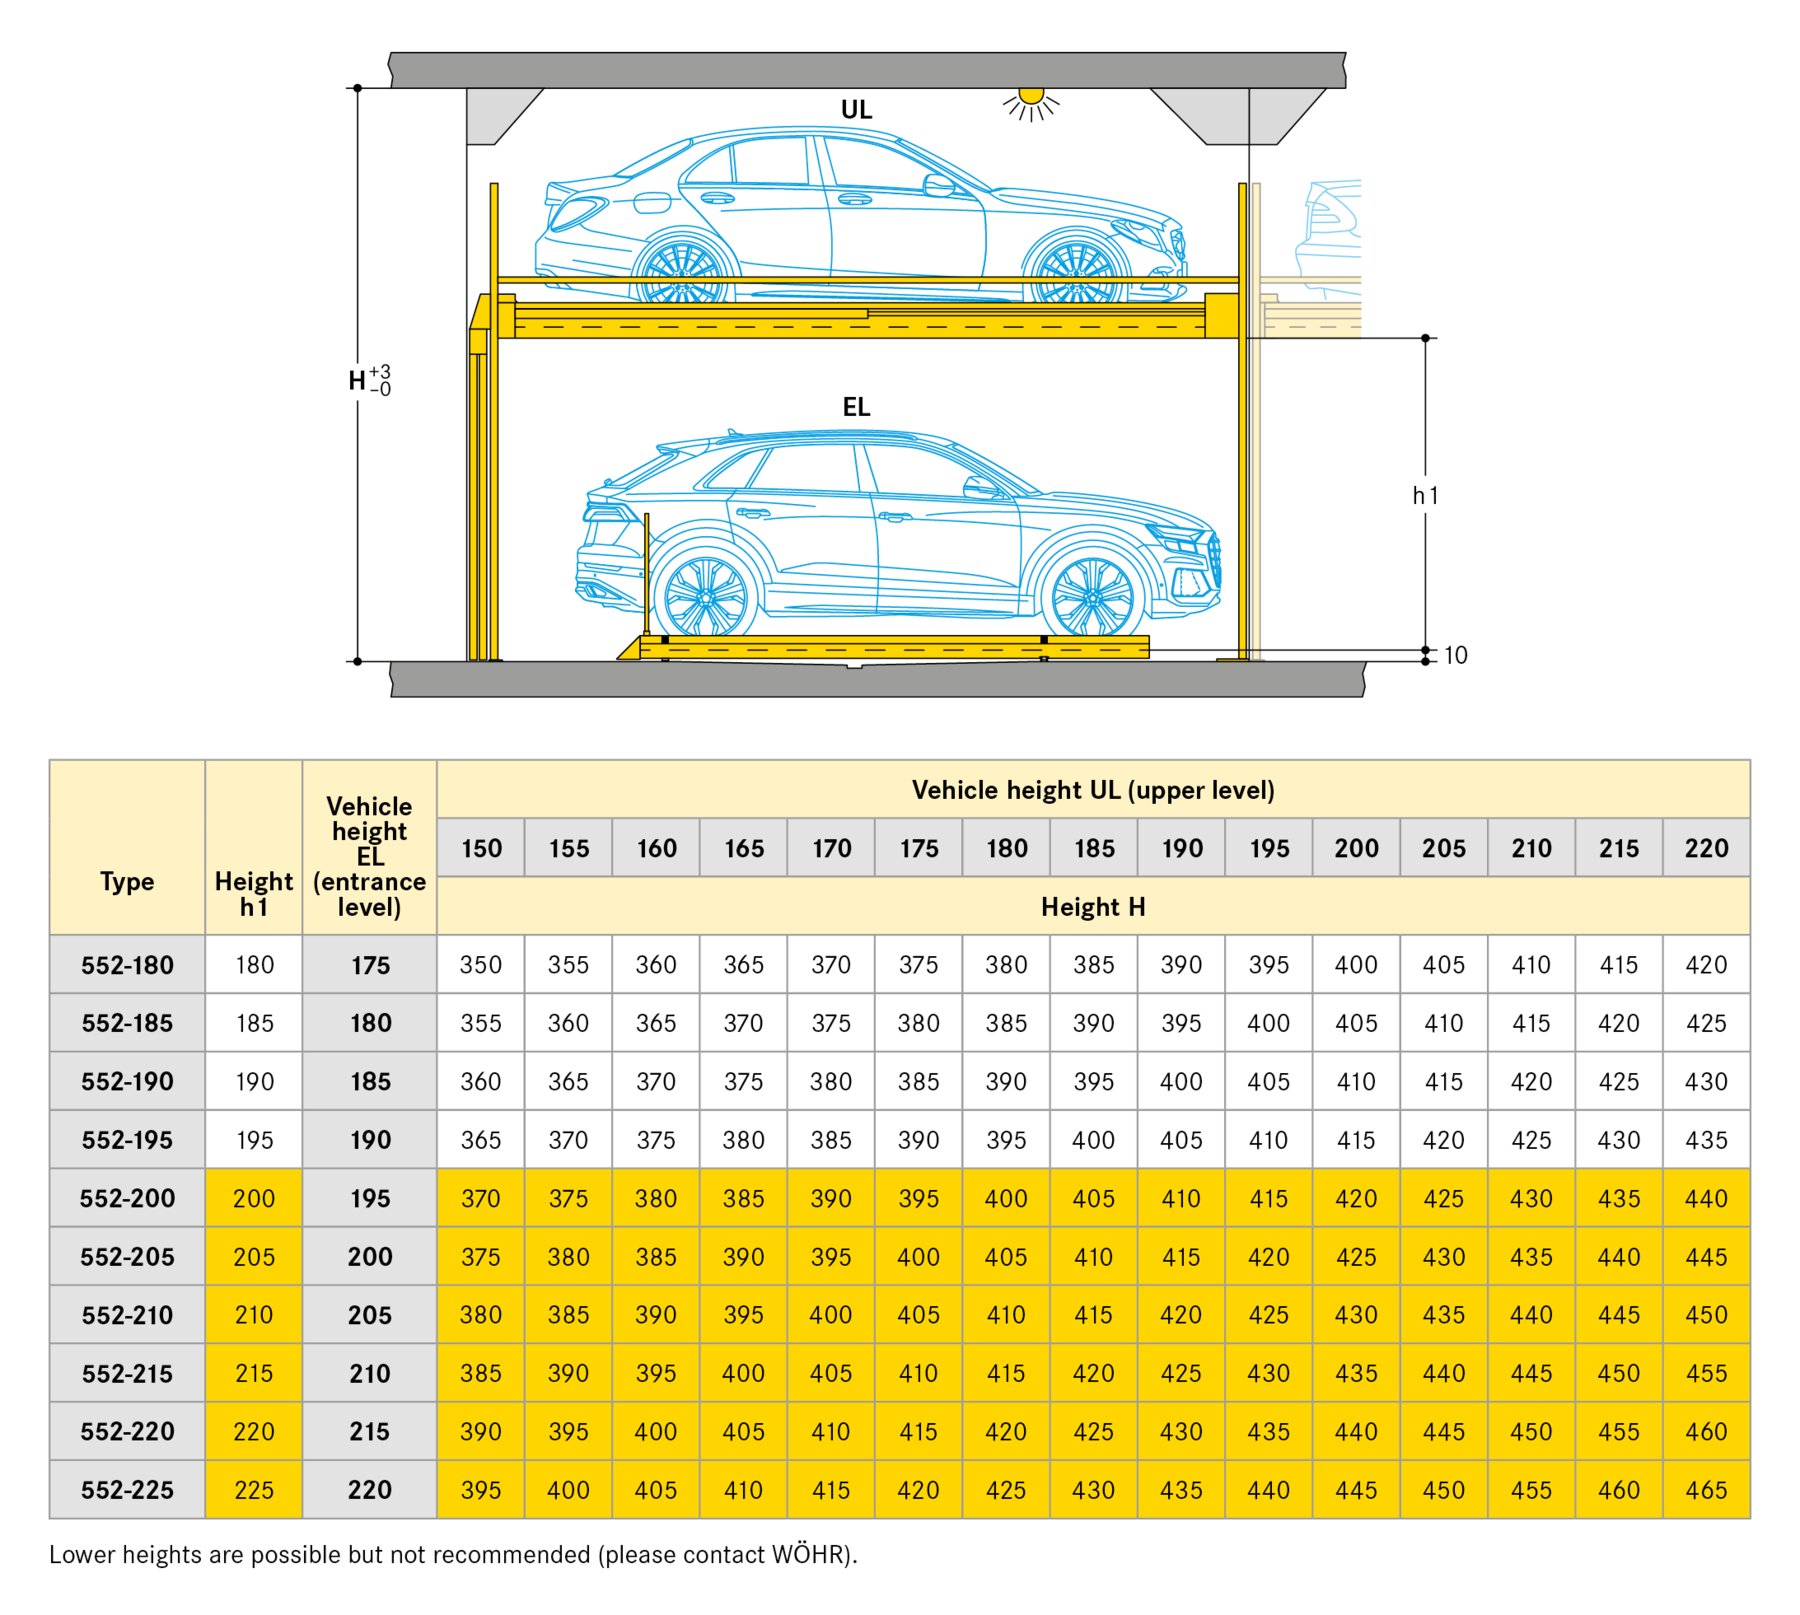Select the 552-225 type row label
Screen dimensions: 1800x1615
[x=127, y=1490]
